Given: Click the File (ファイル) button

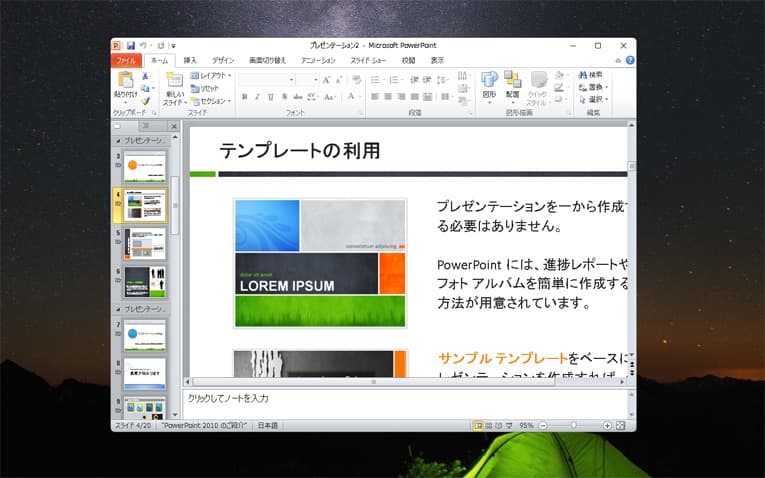Looking at the screenshot, I should click(x=127, y=60).
